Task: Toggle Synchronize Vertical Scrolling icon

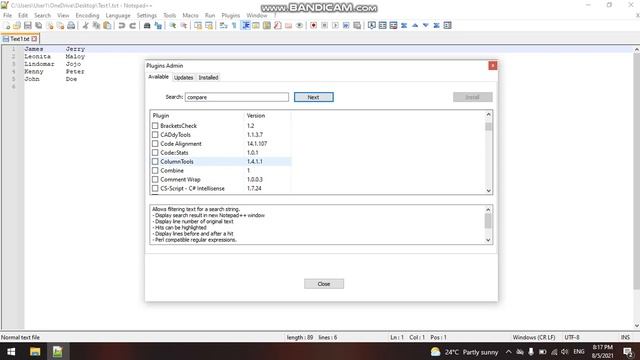Action: pos(198,25)
